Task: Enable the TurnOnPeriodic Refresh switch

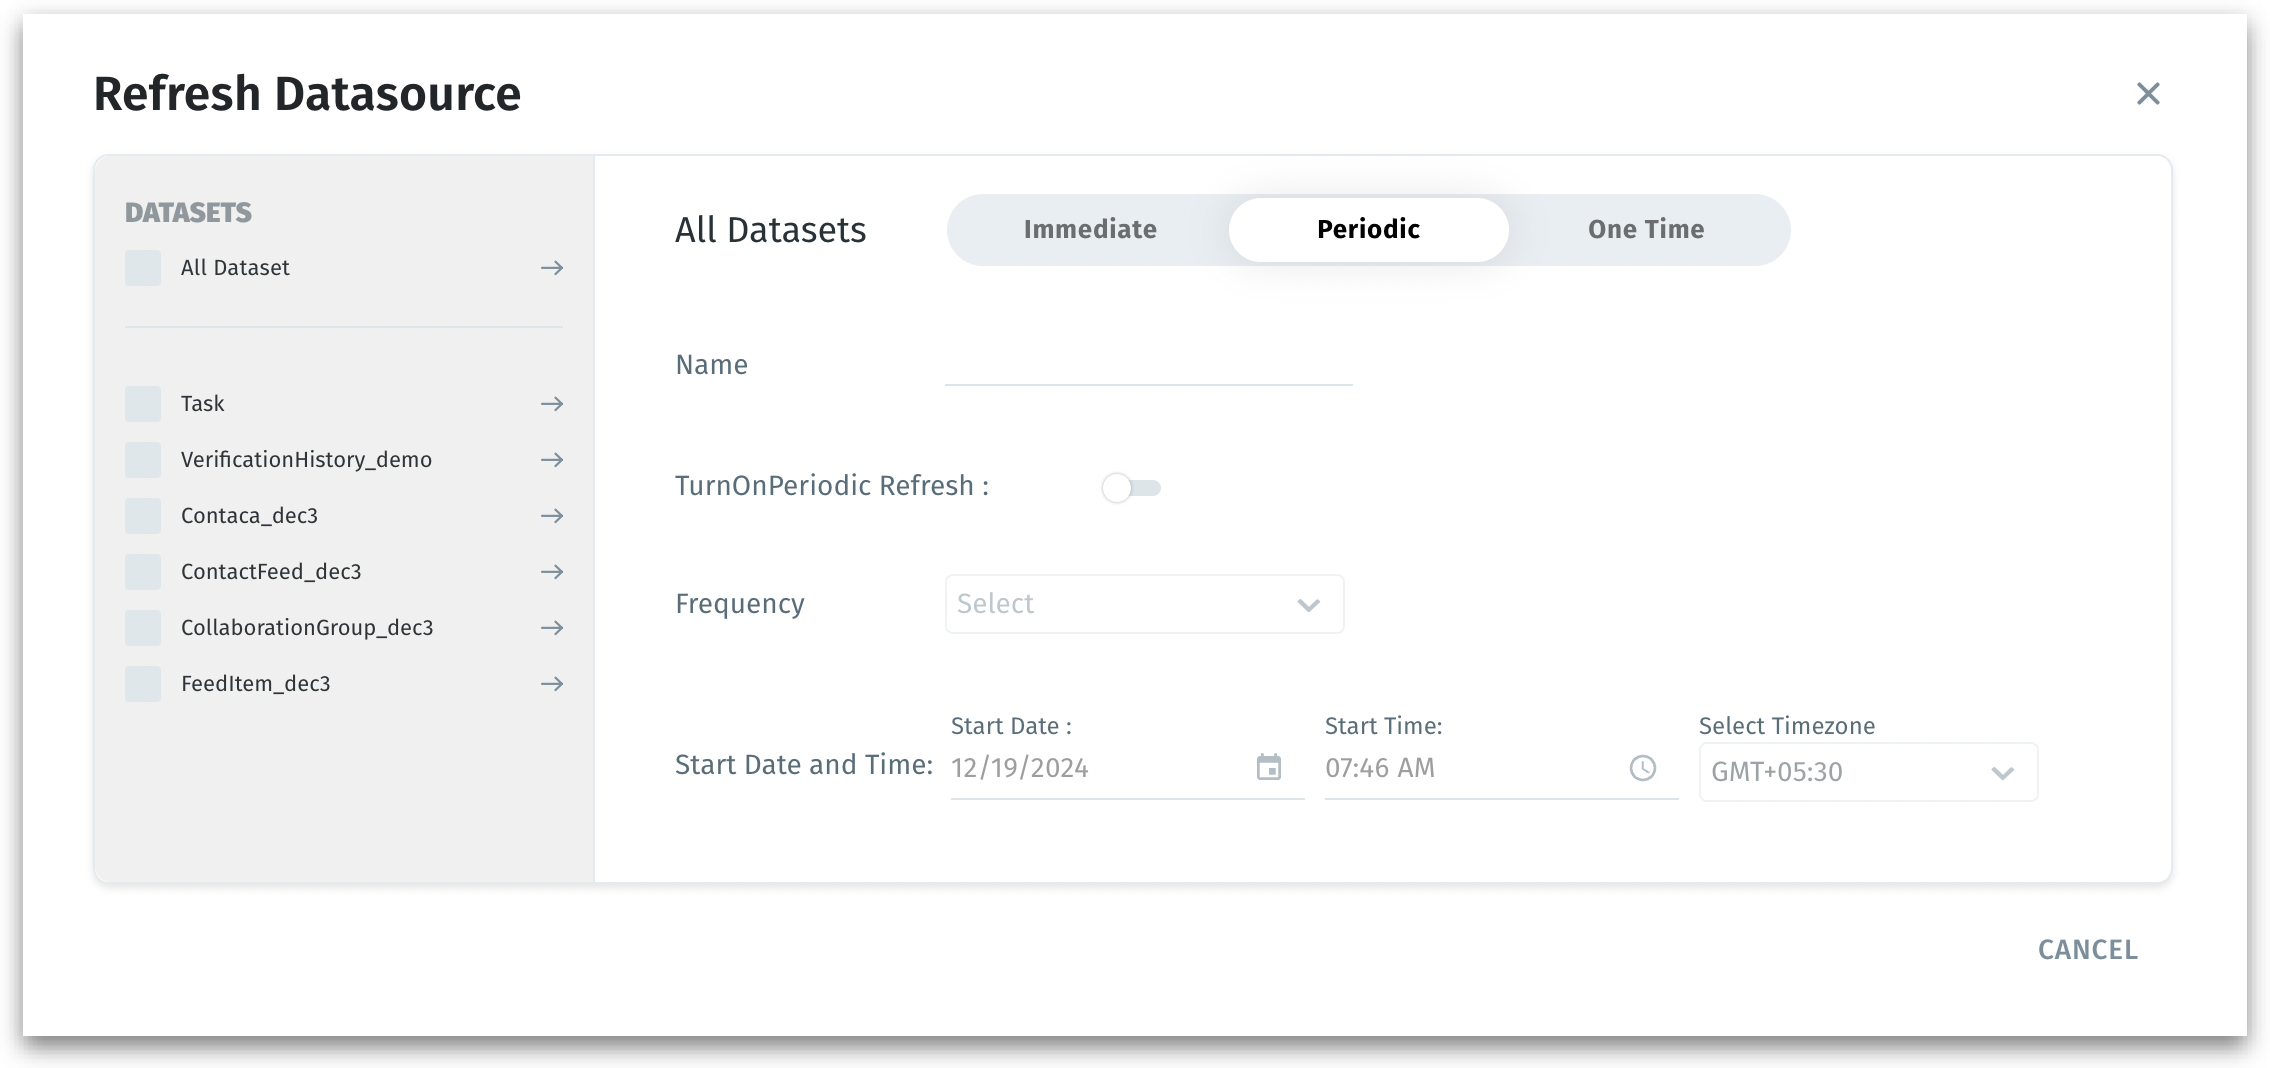Action: 1131,488
